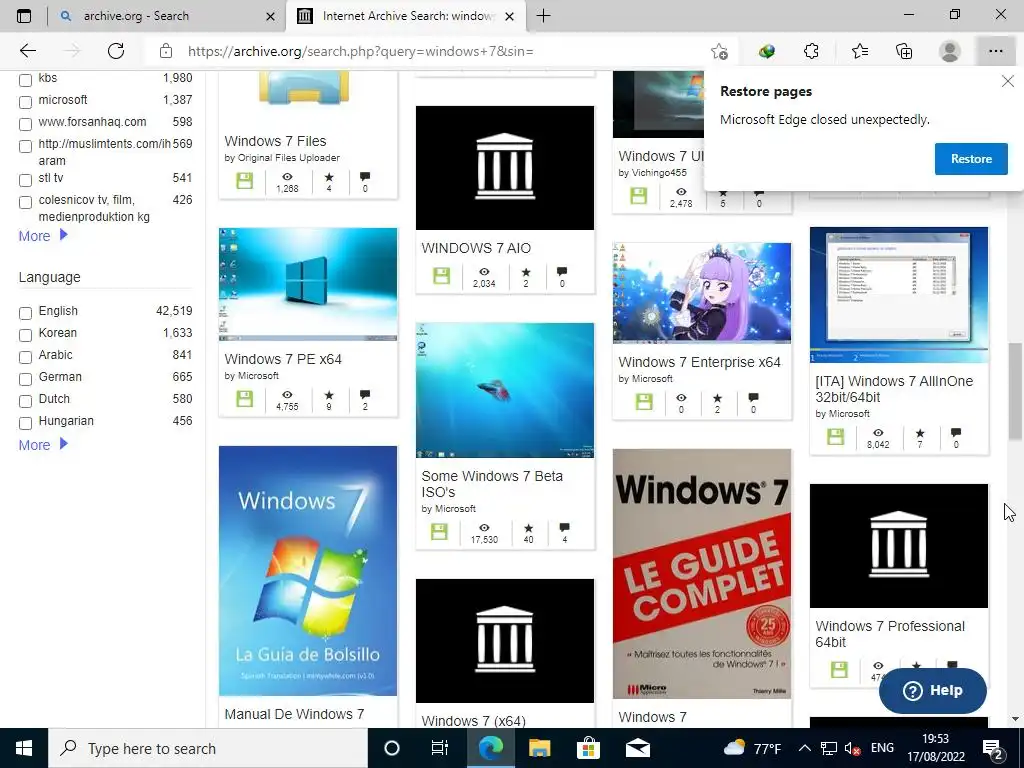Add this page to favorites star icon
The width and height of the screenshot is (1024, 768).
pyautogui.click(x=719, y=51)
